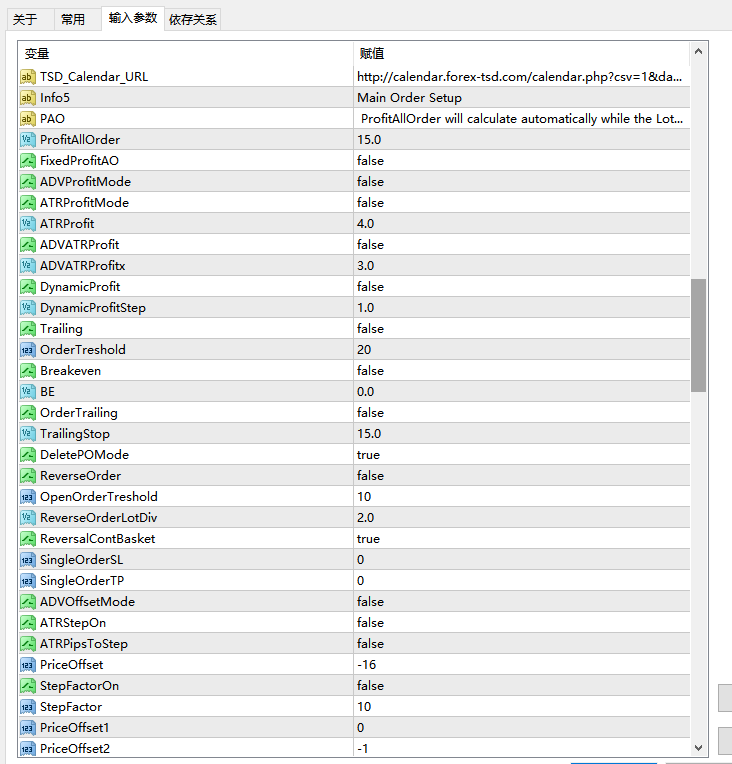Click the bool icon for ADVOffsetMode

[x=28, y=601]
